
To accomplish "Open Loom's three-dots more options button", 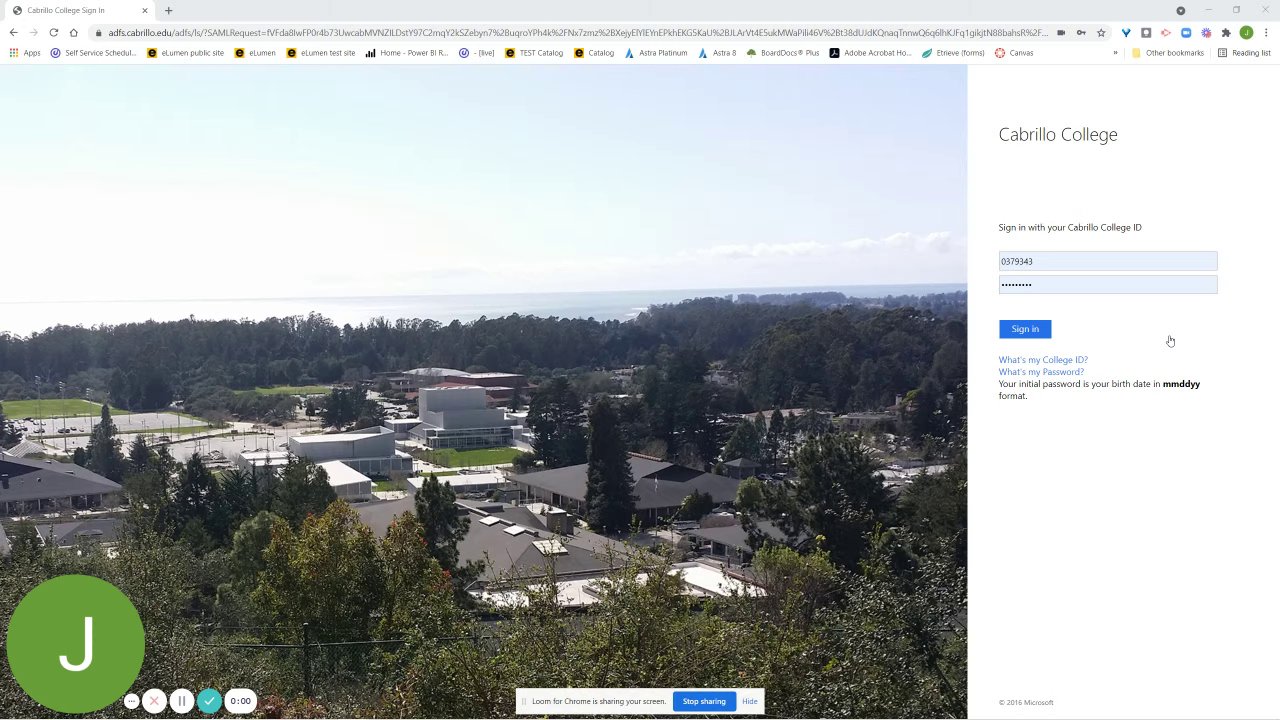I will coord(131,701).
